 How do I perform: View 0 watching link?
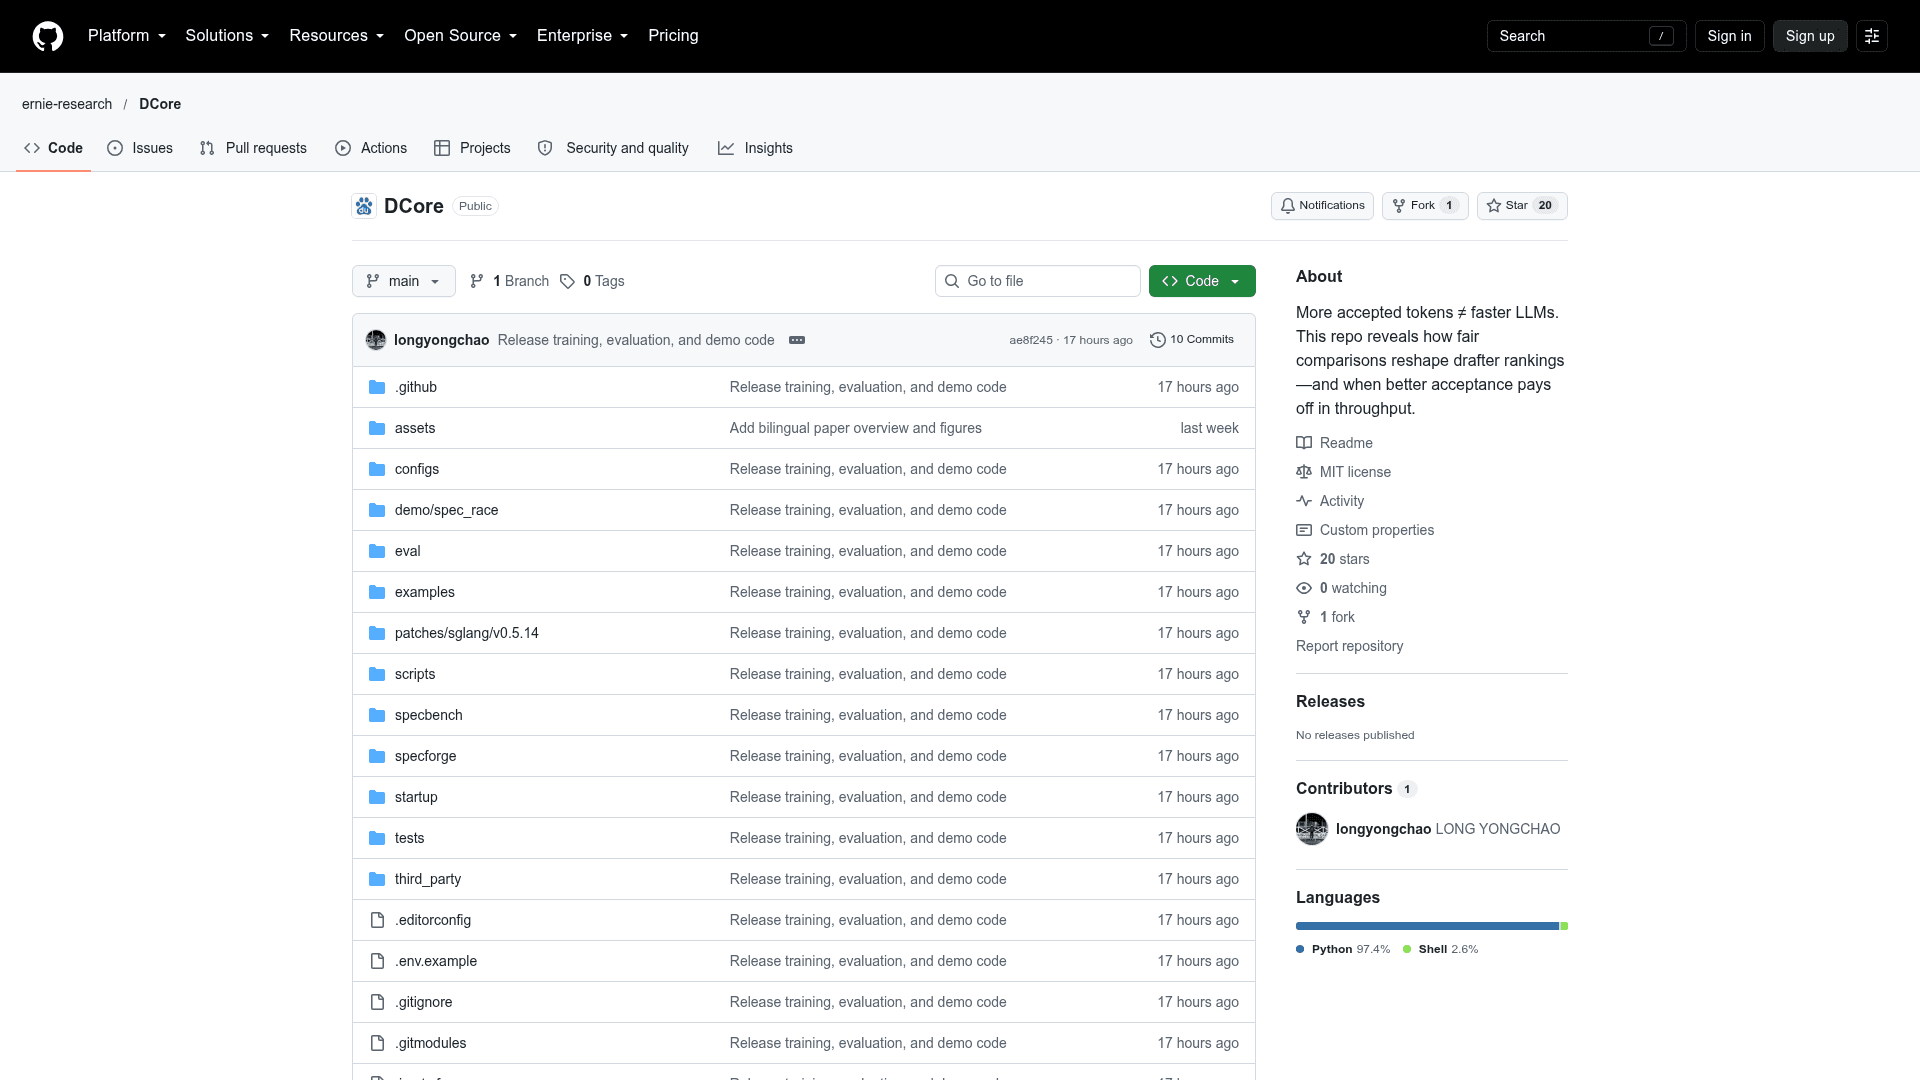click(x=1341, y=588)
